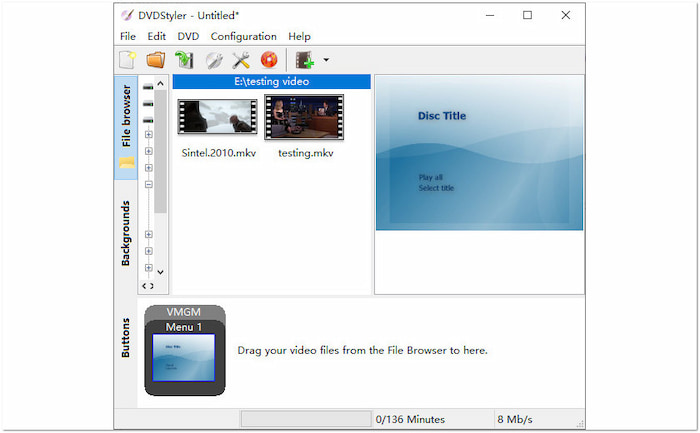The height and width of the screenshot is (433, 700).
Task: Open the Configuration menu
Action: point(243,37)
